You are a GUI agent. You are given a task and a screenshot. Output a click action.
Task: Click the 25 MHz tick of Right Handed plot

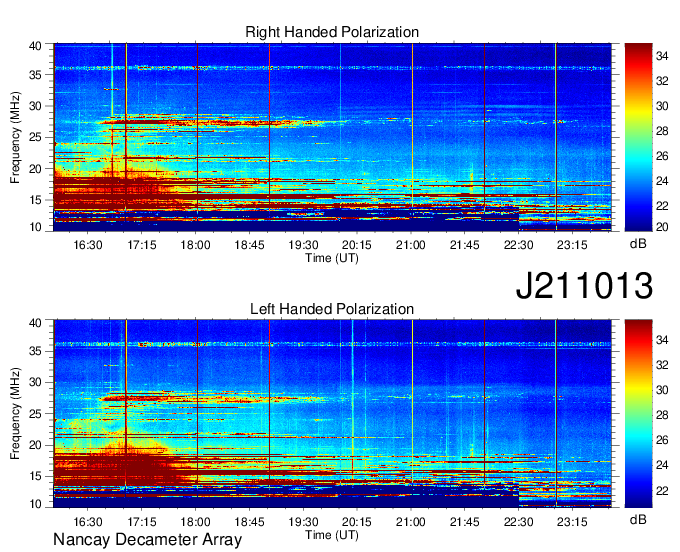[36, 137]
